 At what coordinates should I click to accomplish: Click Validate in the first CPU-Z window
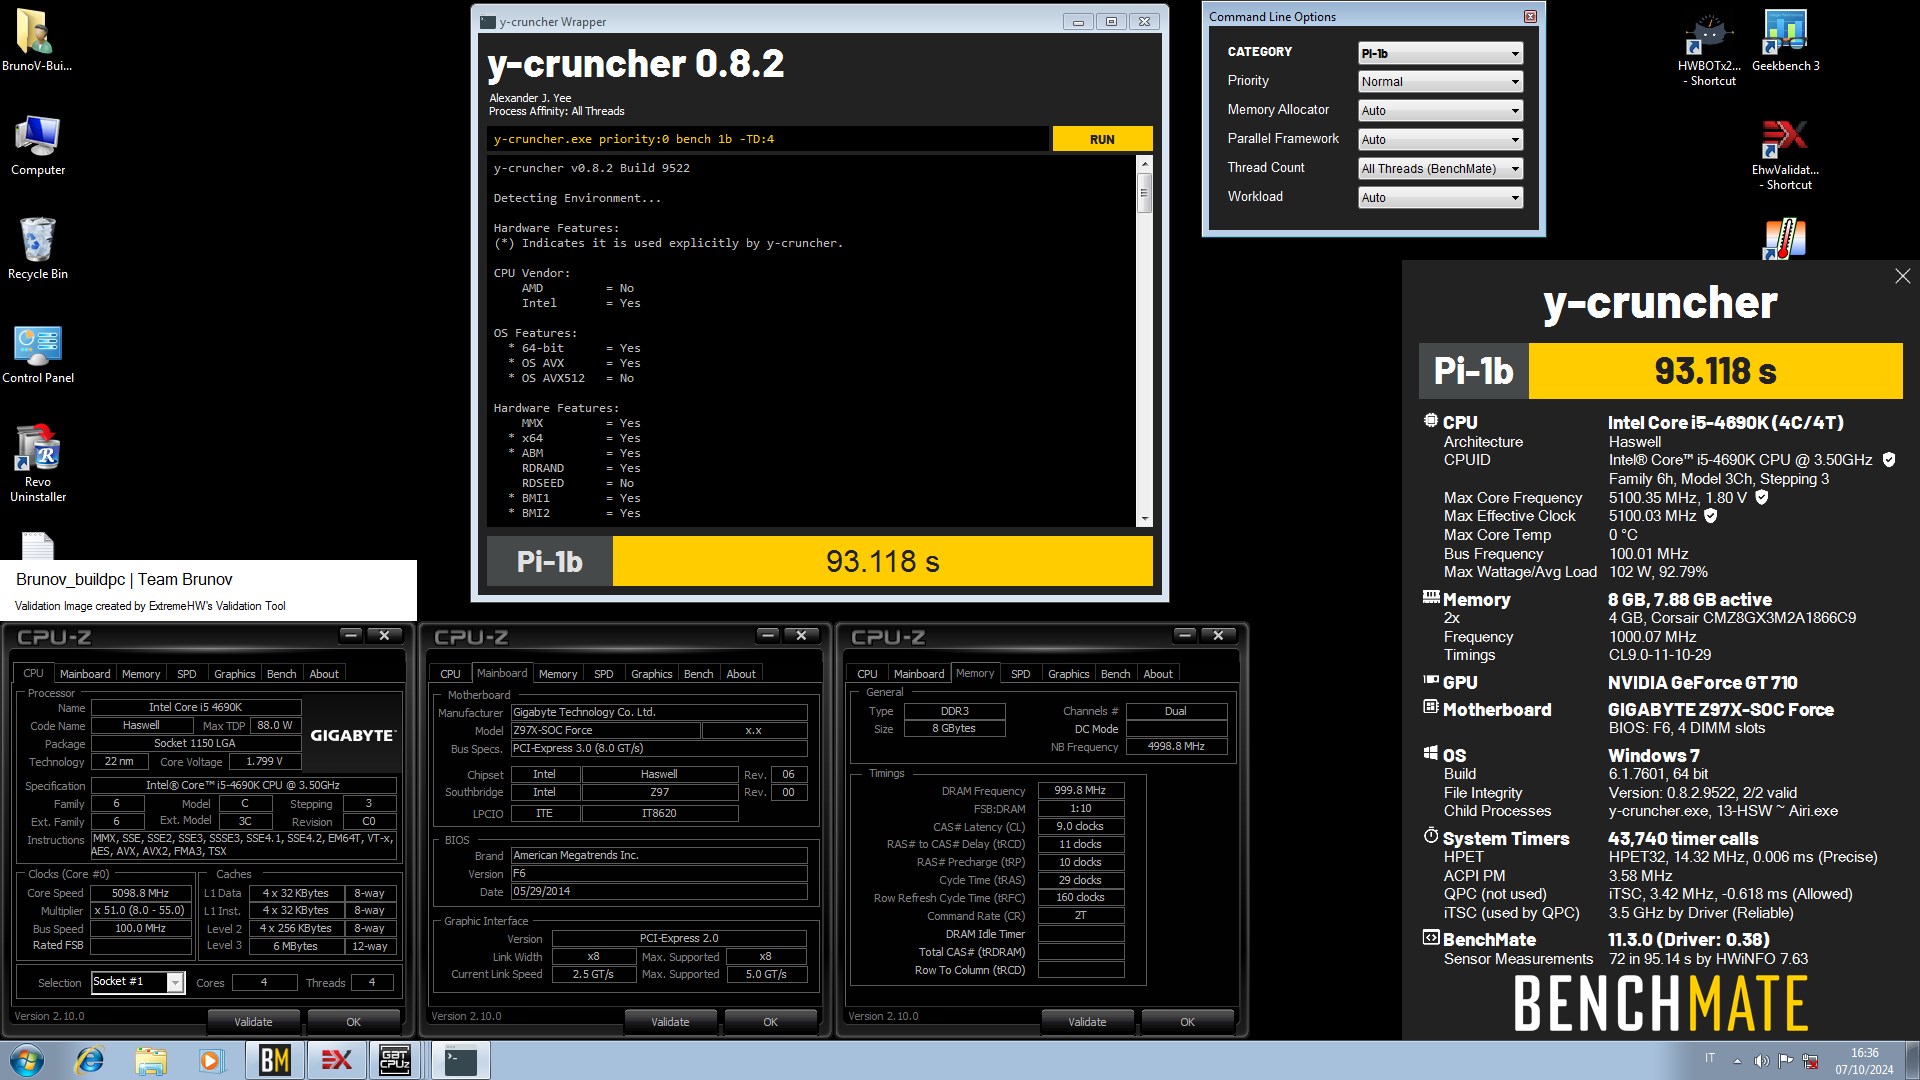tap(253, 1022)
